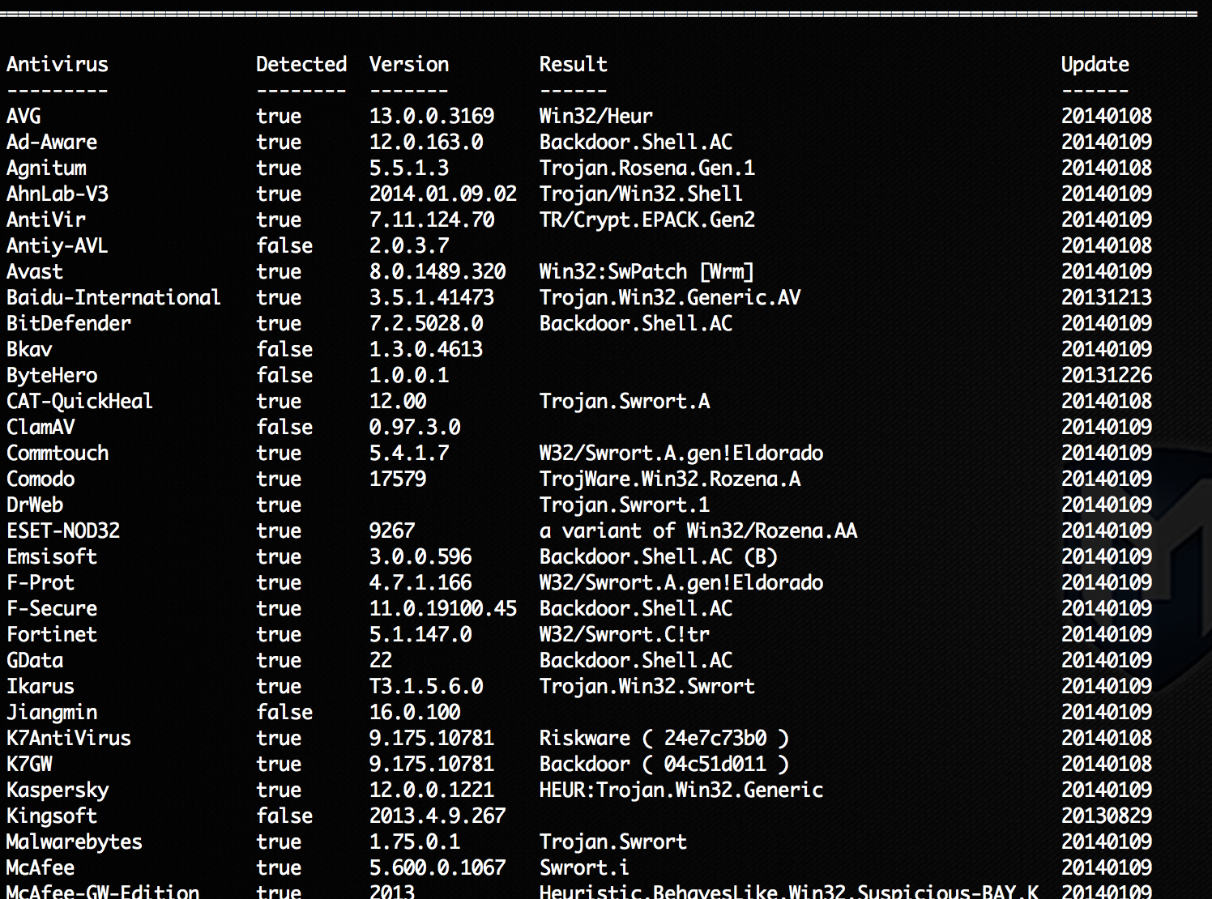Click the Antivirus column header
This screenshot has height=899, width=1212.
(57, 64)
